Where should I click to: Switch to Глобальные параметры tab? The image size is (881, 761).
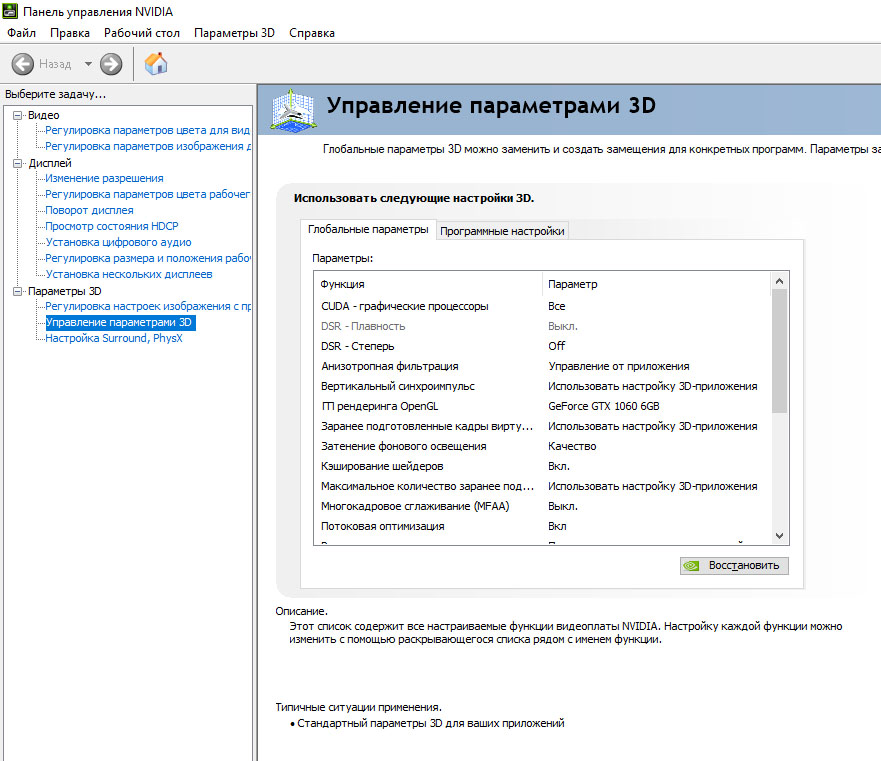(368, 229)
